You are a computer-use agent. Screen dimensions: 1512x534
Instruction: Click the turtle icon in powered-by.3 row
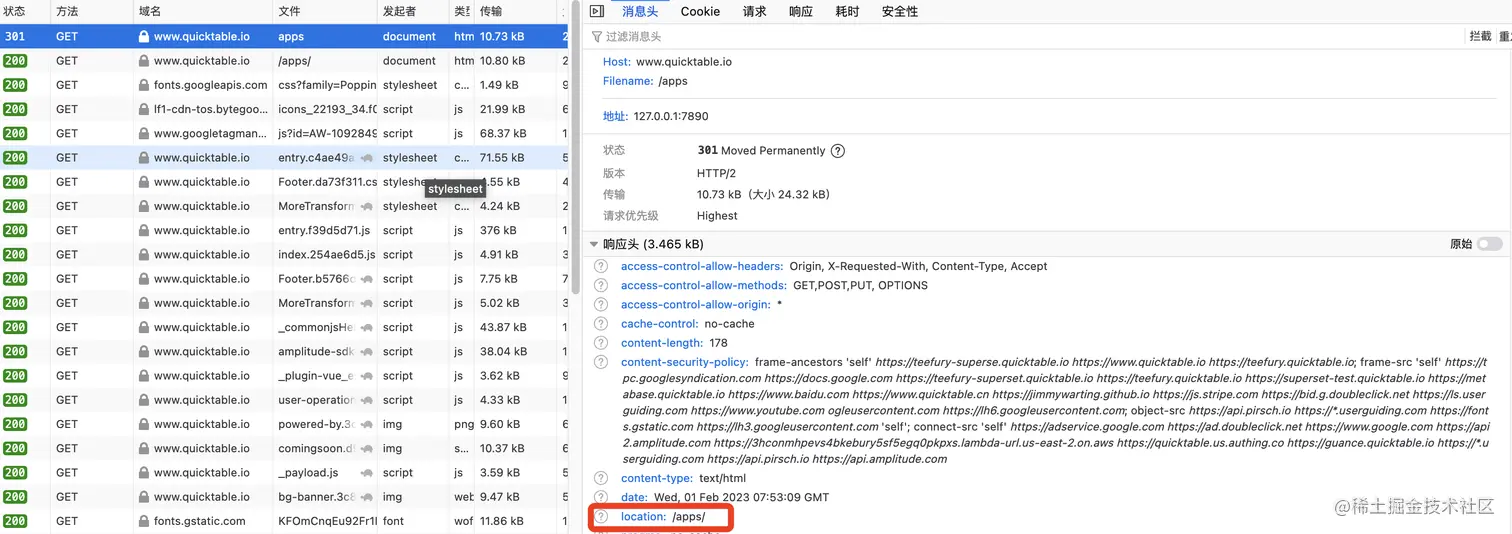pyautogui.click(x=367, y=424)
